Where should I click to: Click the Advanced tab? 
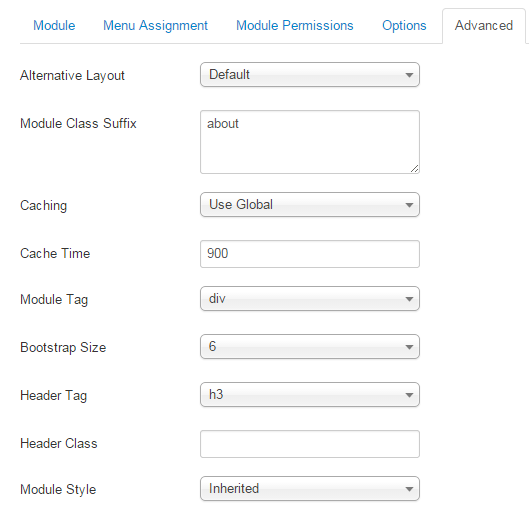(x=483, y=26)
